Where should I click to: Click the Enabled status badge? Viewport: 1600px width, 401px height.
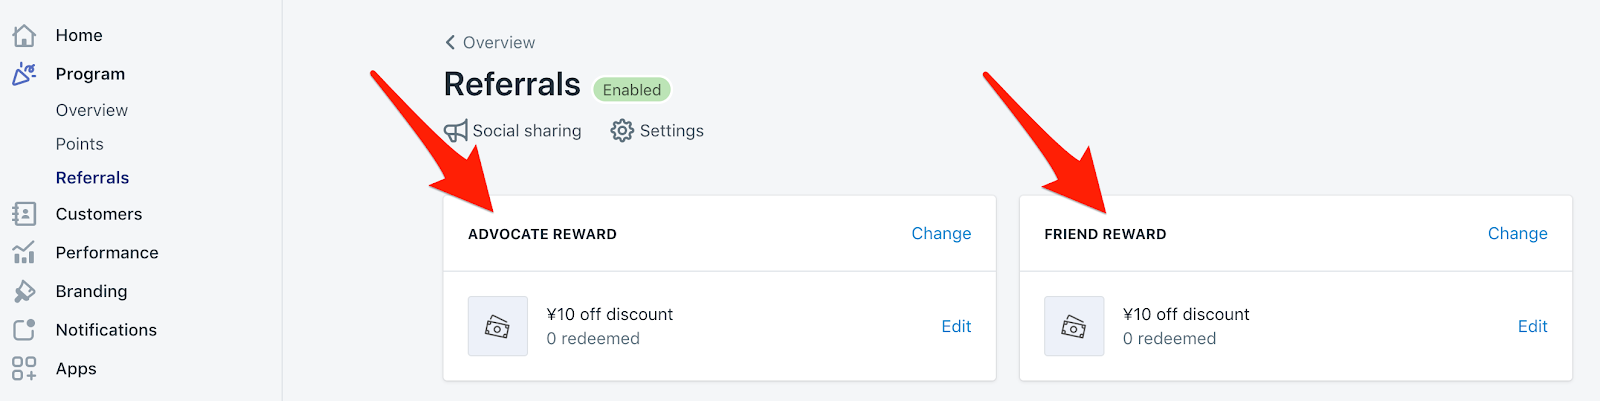(631, 90)
